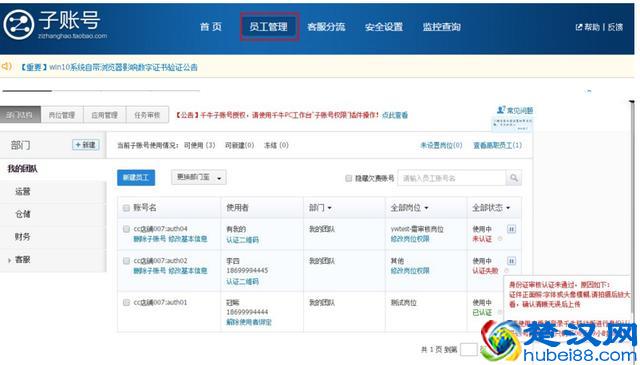This screenshot has height=365, width=640.
Task: Toggle the 隐藏欠费账号 checkbox
Action: pos(349,178)
